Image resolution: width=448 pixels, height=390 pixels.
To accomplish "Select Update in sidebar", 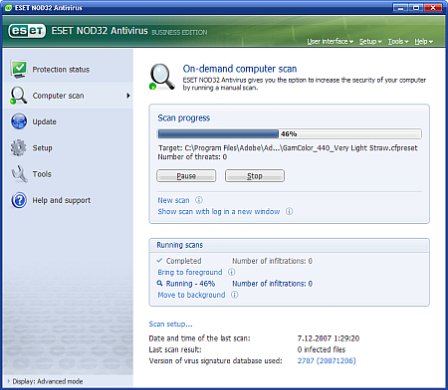I will (x=68, y=122).
